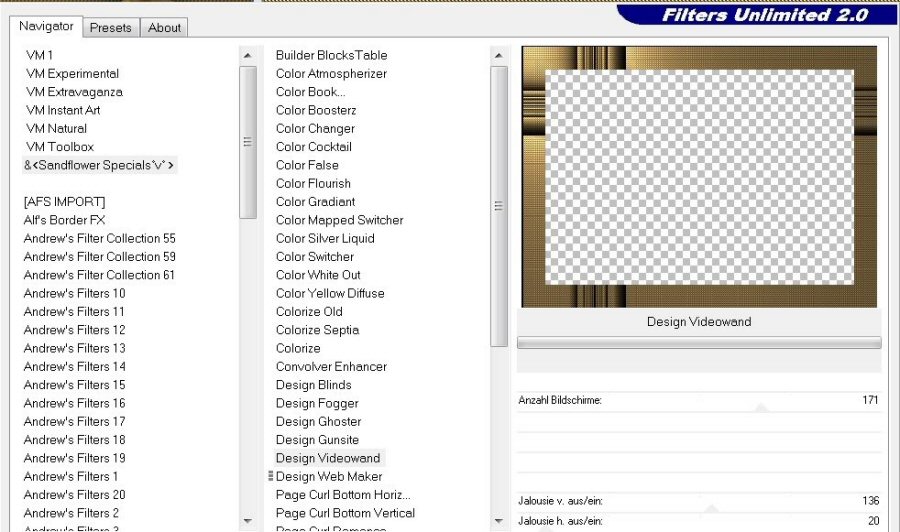Select the Color Atmospherizer filter
Viewport: 900px width, 532px height.
pyautogui.click(x=331, y=74)
